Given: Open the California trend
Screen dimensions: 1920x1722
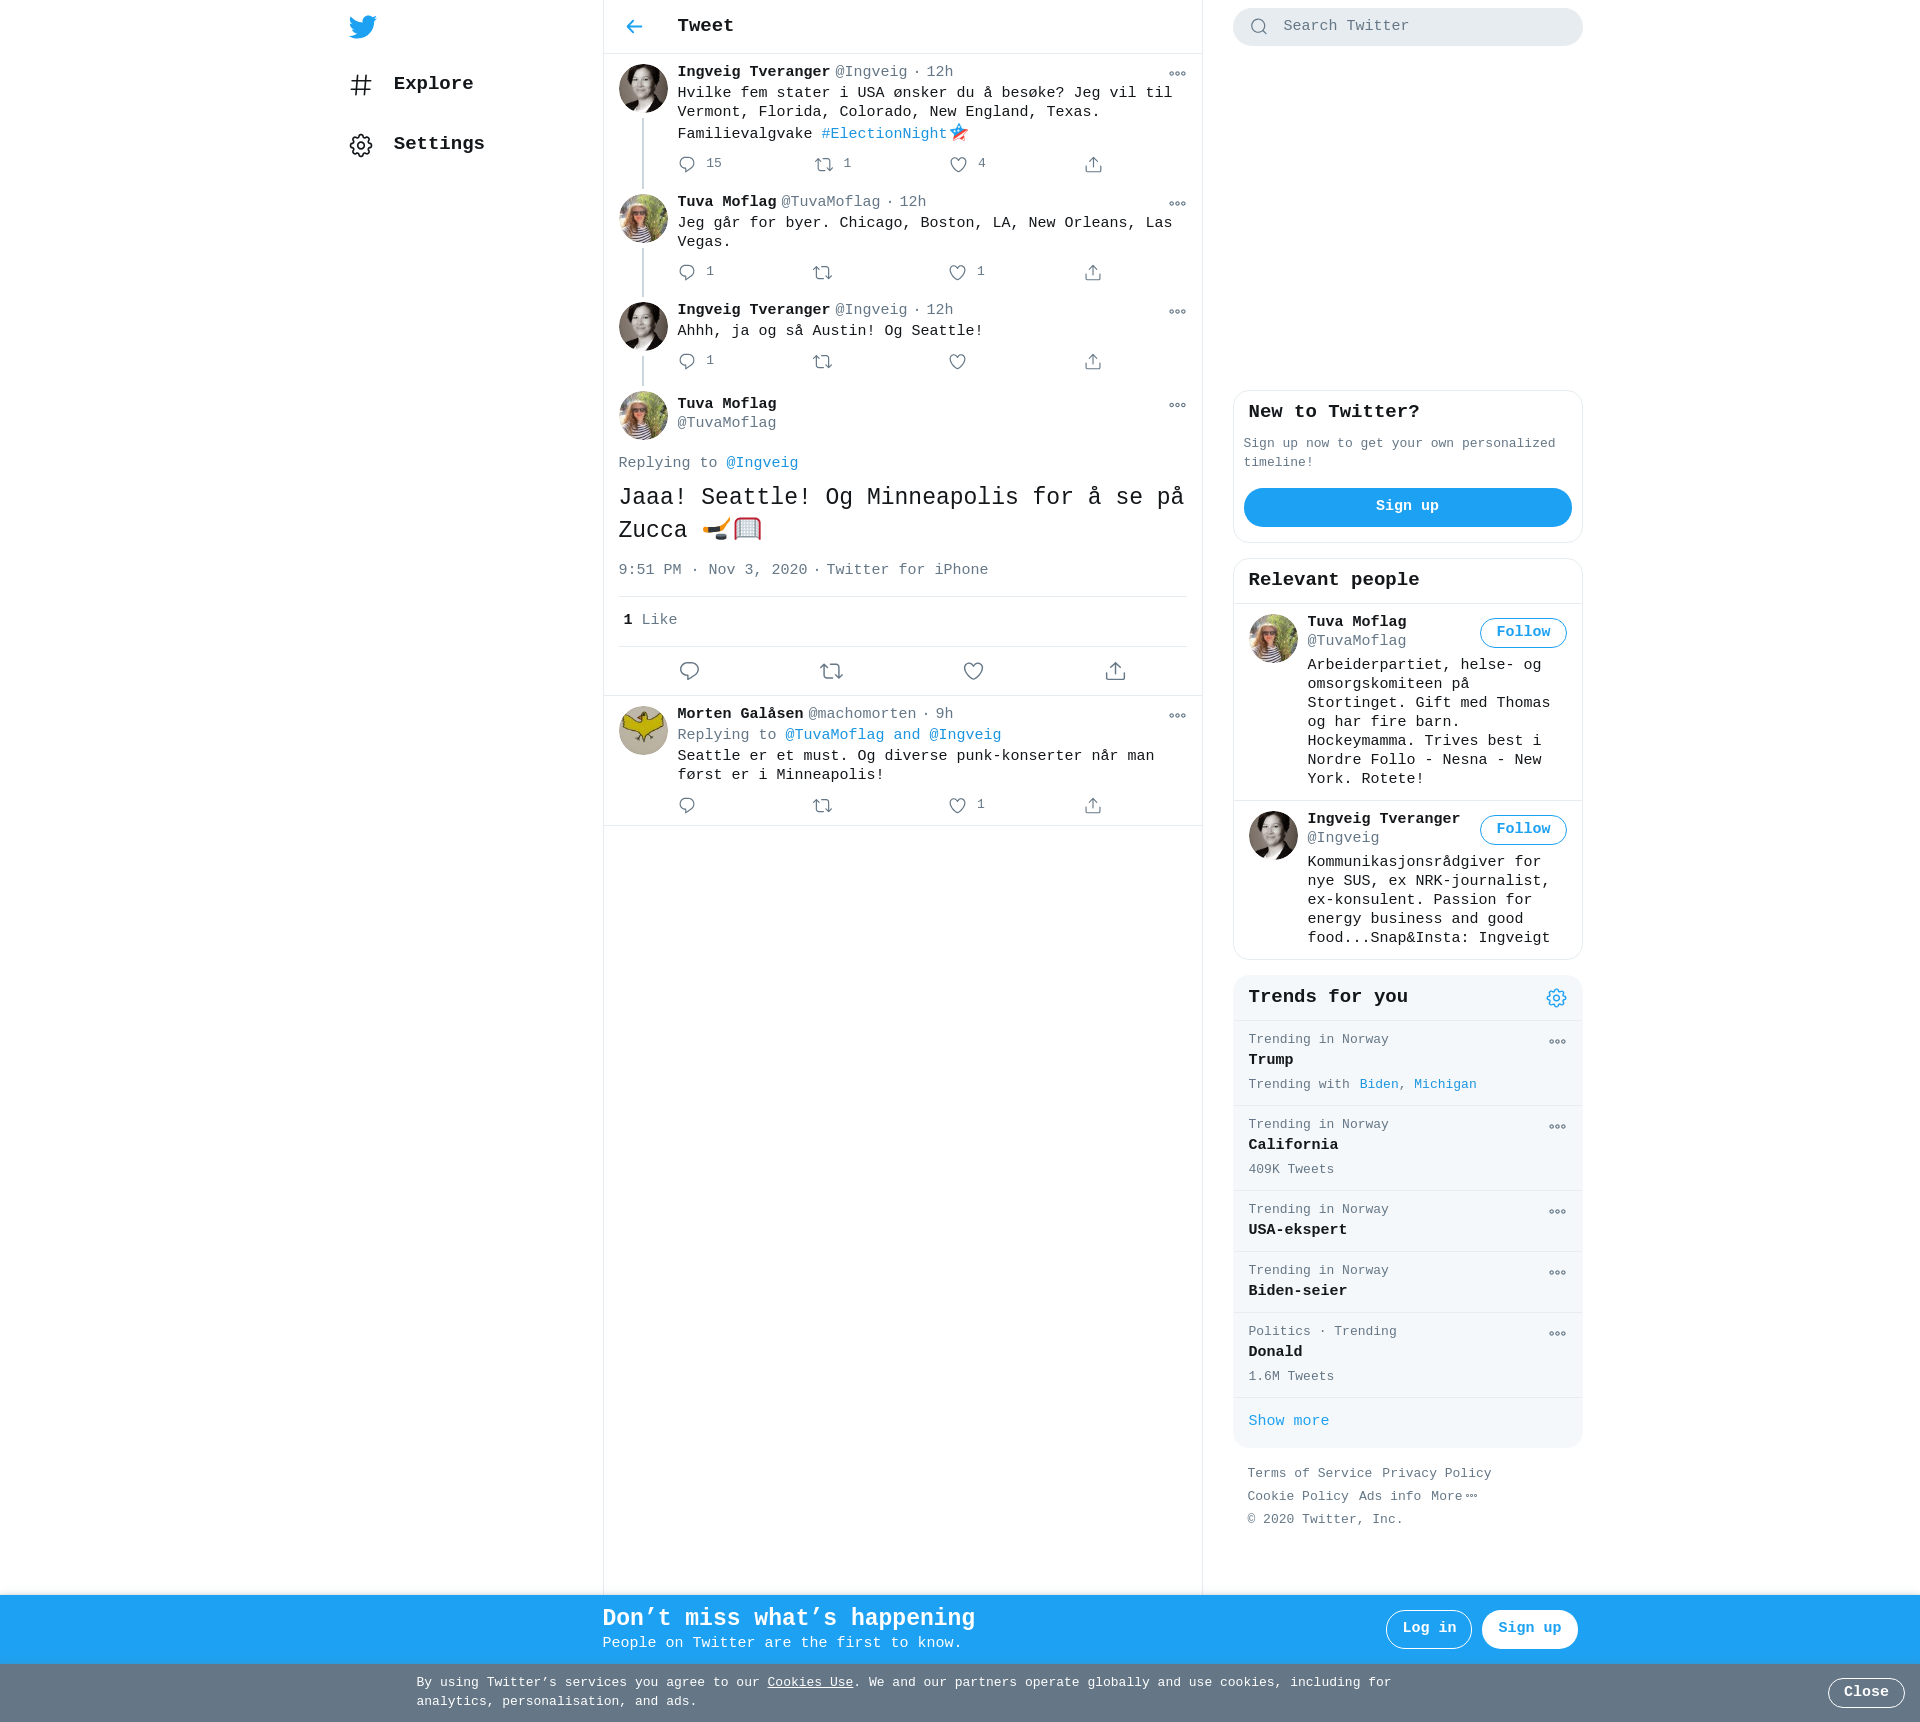Looking at the screenshot, I should [1407, 1148].
